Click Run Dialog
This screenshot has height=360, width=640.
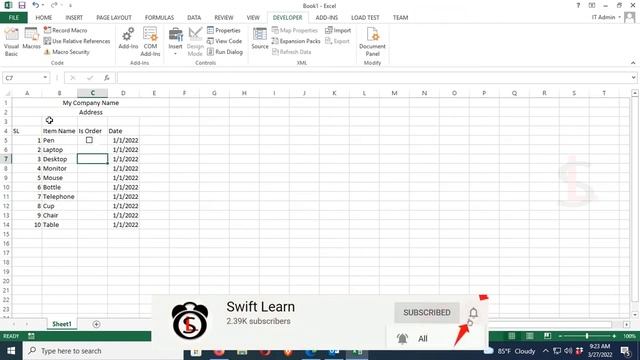tap(225, 52)
